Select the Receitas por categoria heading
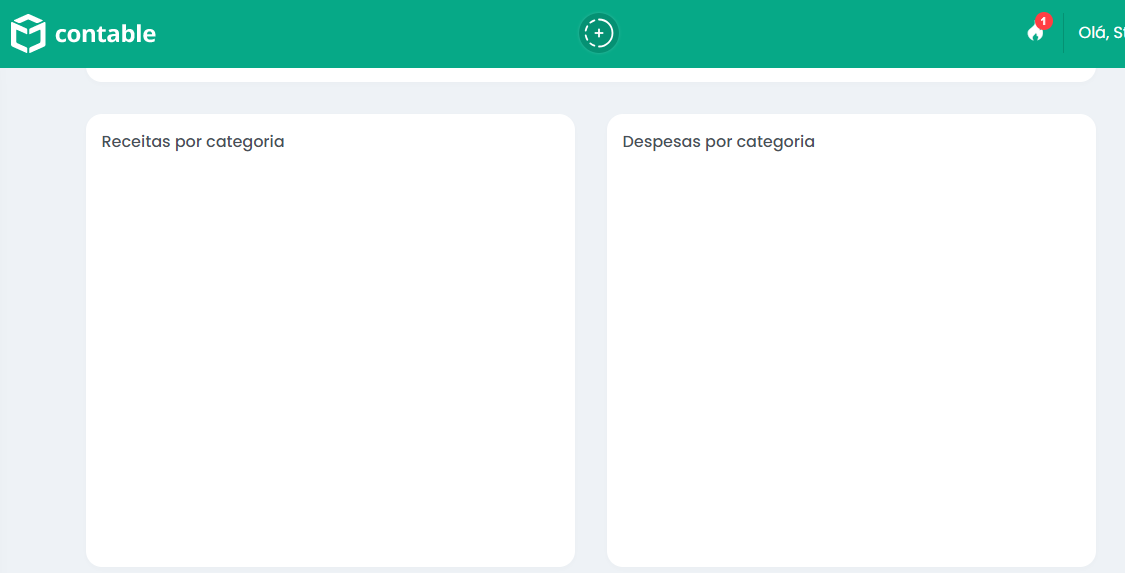Screen dimensions: 1125x573 [193, 141]
